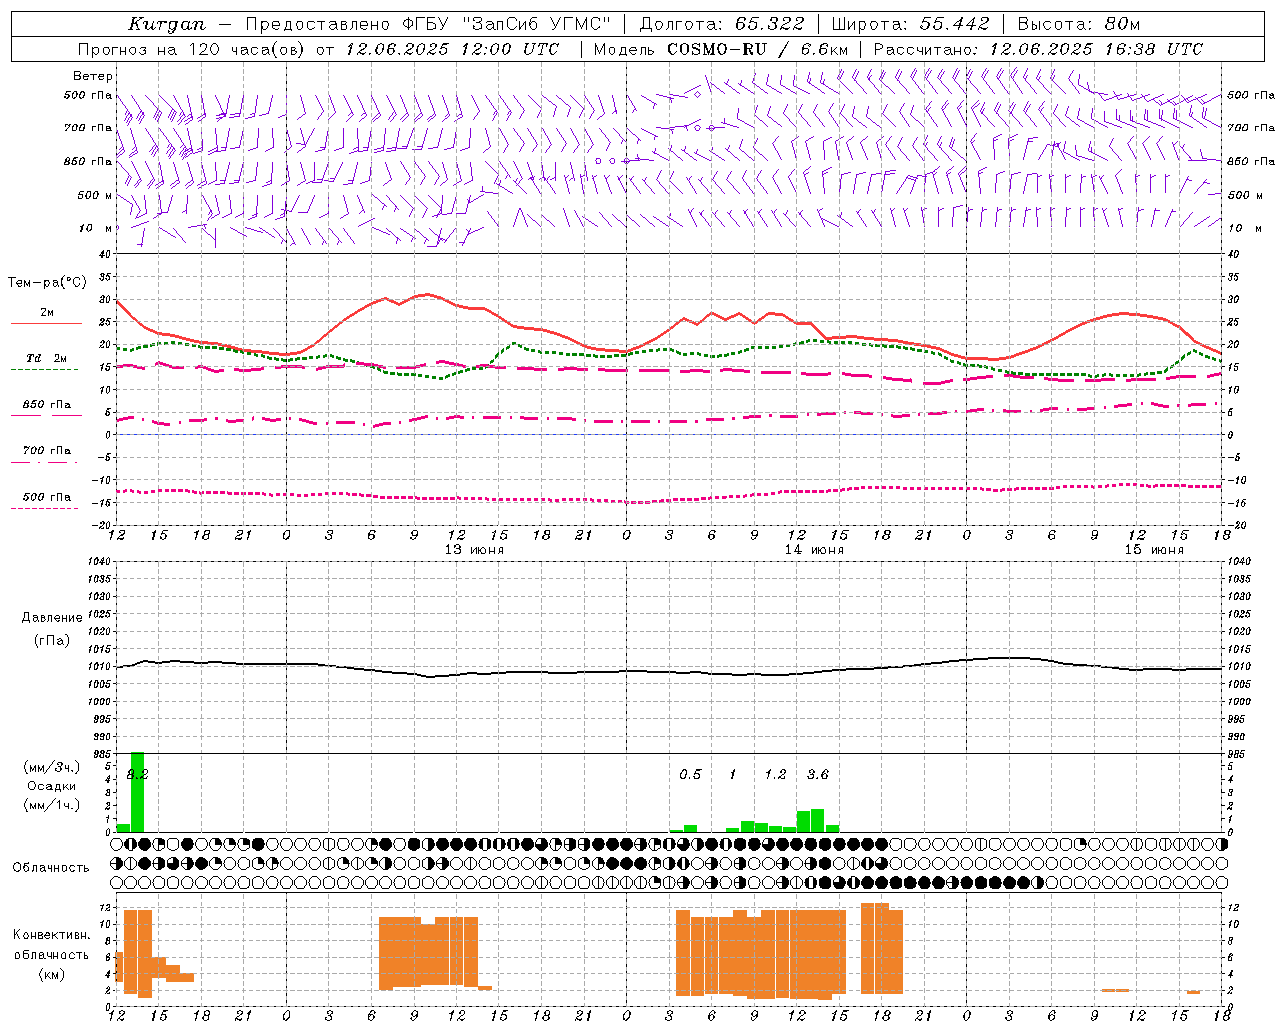Select the latitude value 55.442
This screenshot has width=1280, height=1024.
954,24
